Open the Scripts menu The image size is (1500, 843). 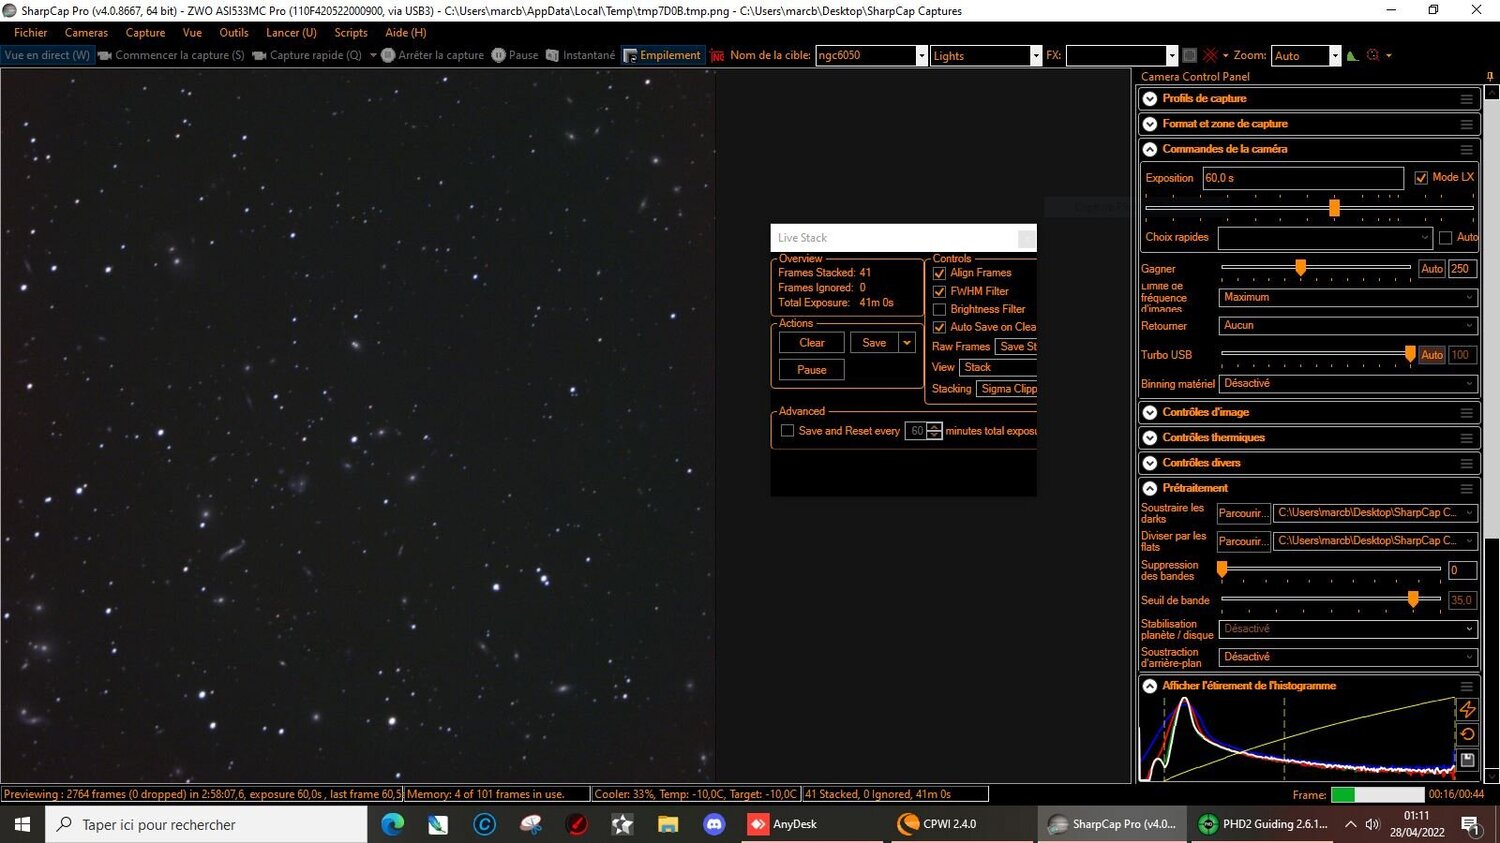click(350, 32)
